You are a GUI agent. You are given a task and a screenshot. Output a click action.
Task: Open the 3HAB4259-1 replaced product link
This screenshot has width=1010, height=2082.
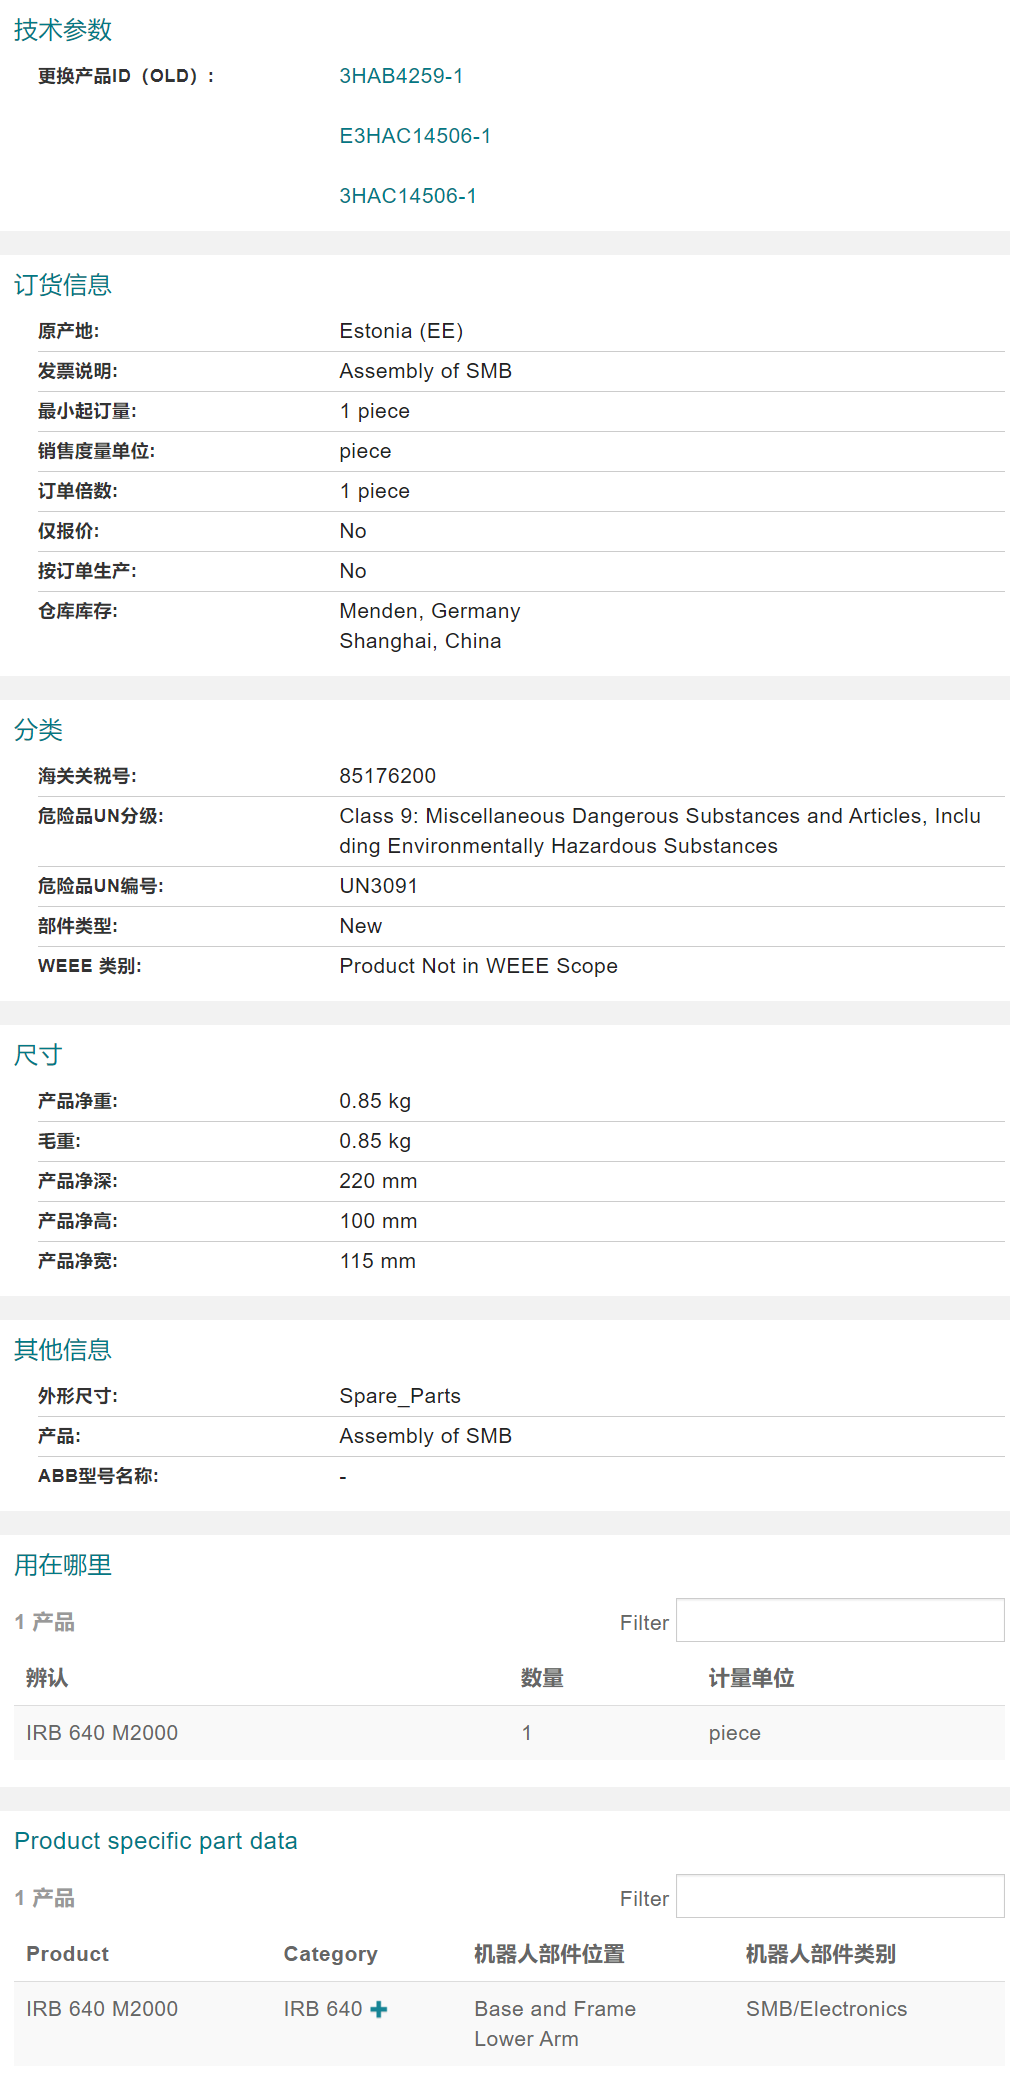click(x=401, y=76)
